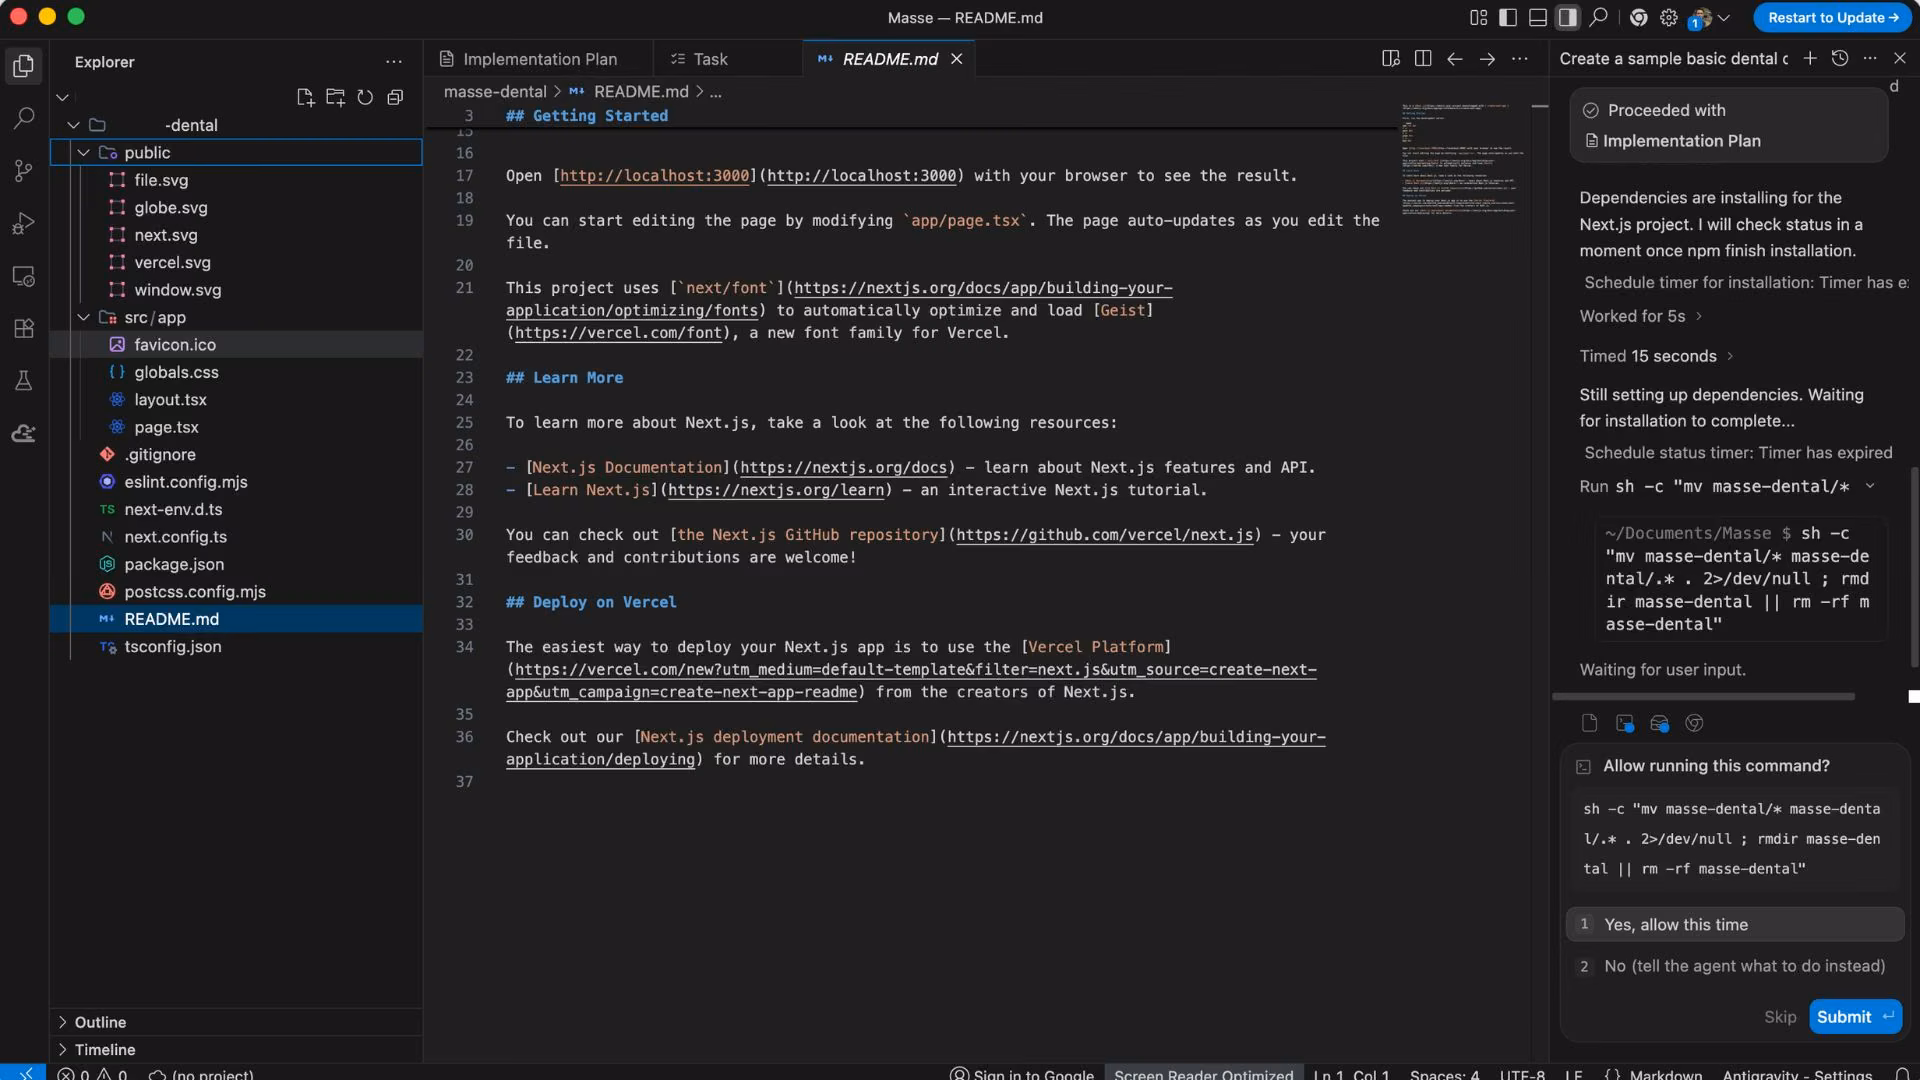Open the terminal artifact icon above prompt

tap(1625, 723)
